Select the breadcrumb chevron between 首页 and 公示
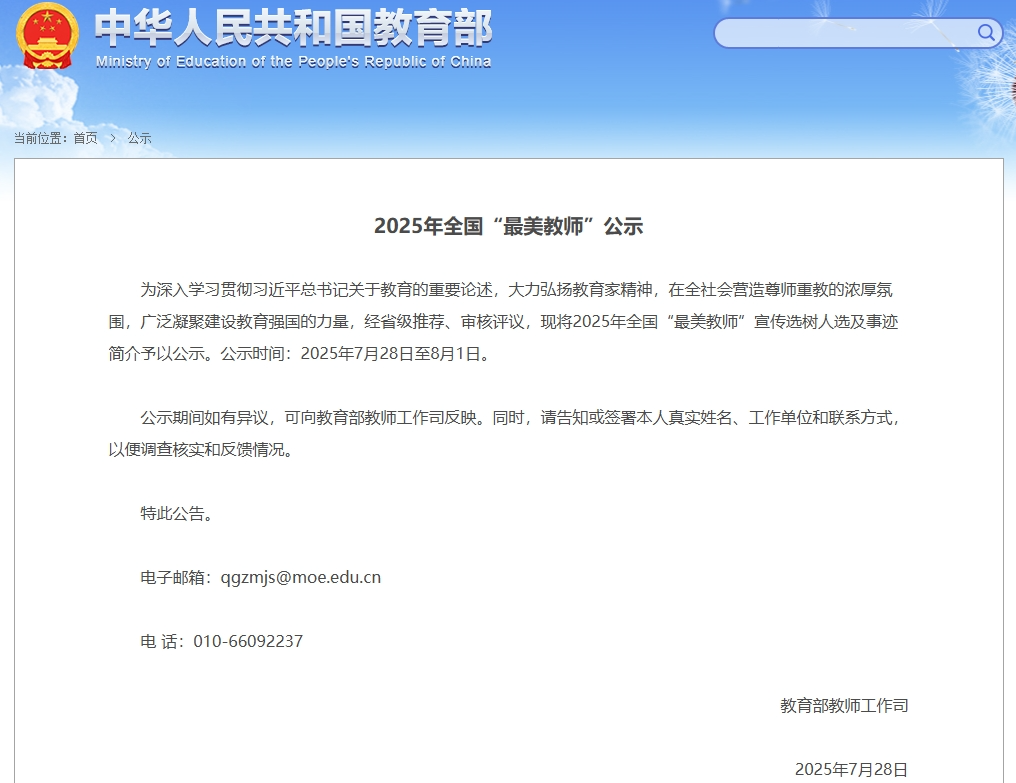 (112, 139)
